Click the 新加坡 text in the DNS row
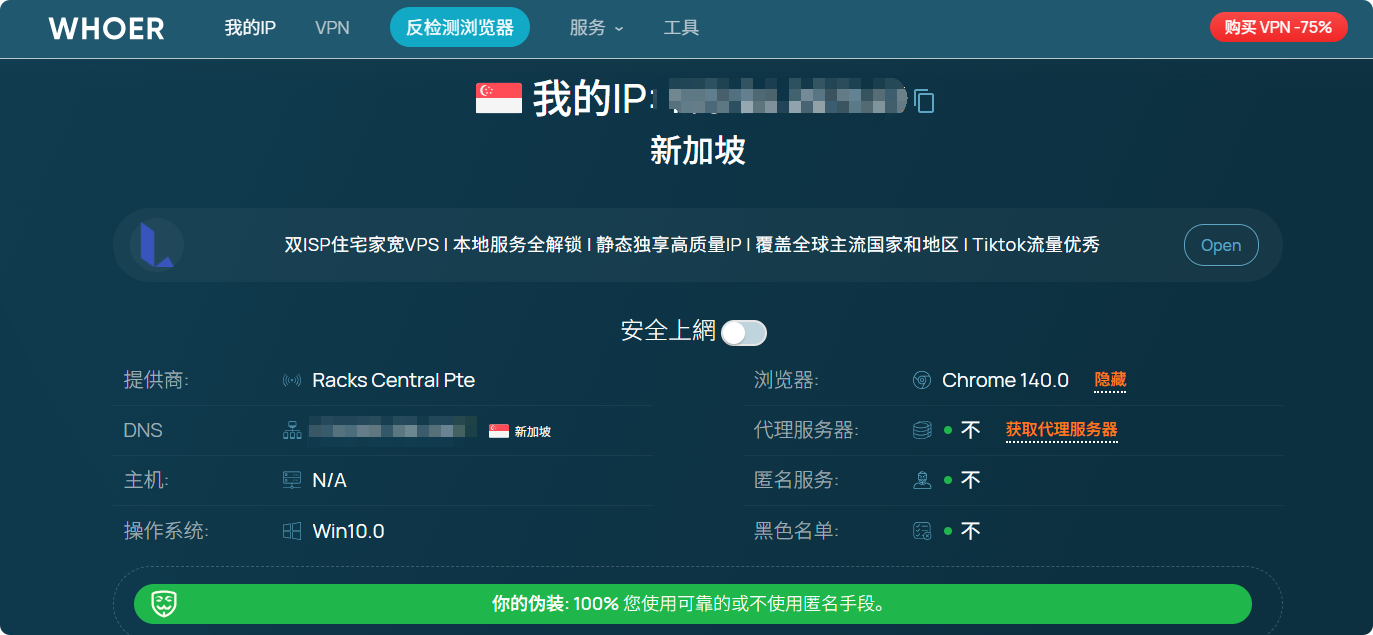 [x=533, y=432]
